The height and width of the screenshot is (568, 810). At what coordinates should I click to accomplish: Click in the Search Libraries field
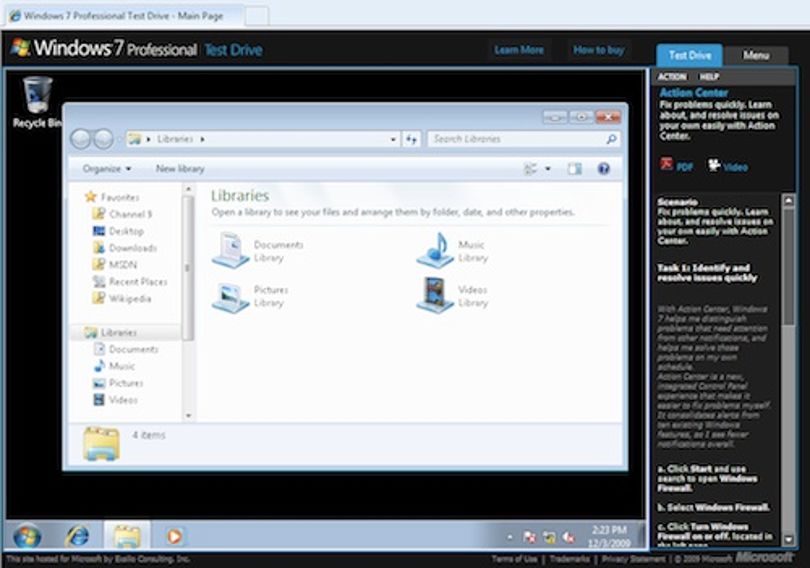point(524,139)
